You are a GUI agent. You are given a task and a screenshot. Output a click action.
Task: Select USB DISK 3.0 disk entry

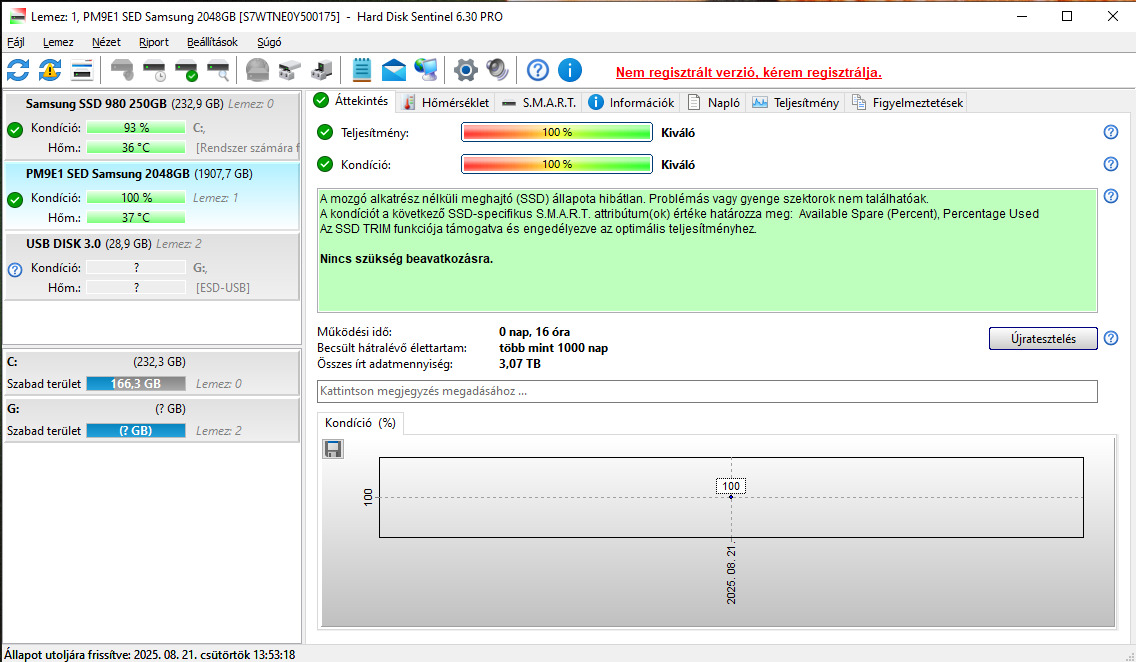point(152,266)
